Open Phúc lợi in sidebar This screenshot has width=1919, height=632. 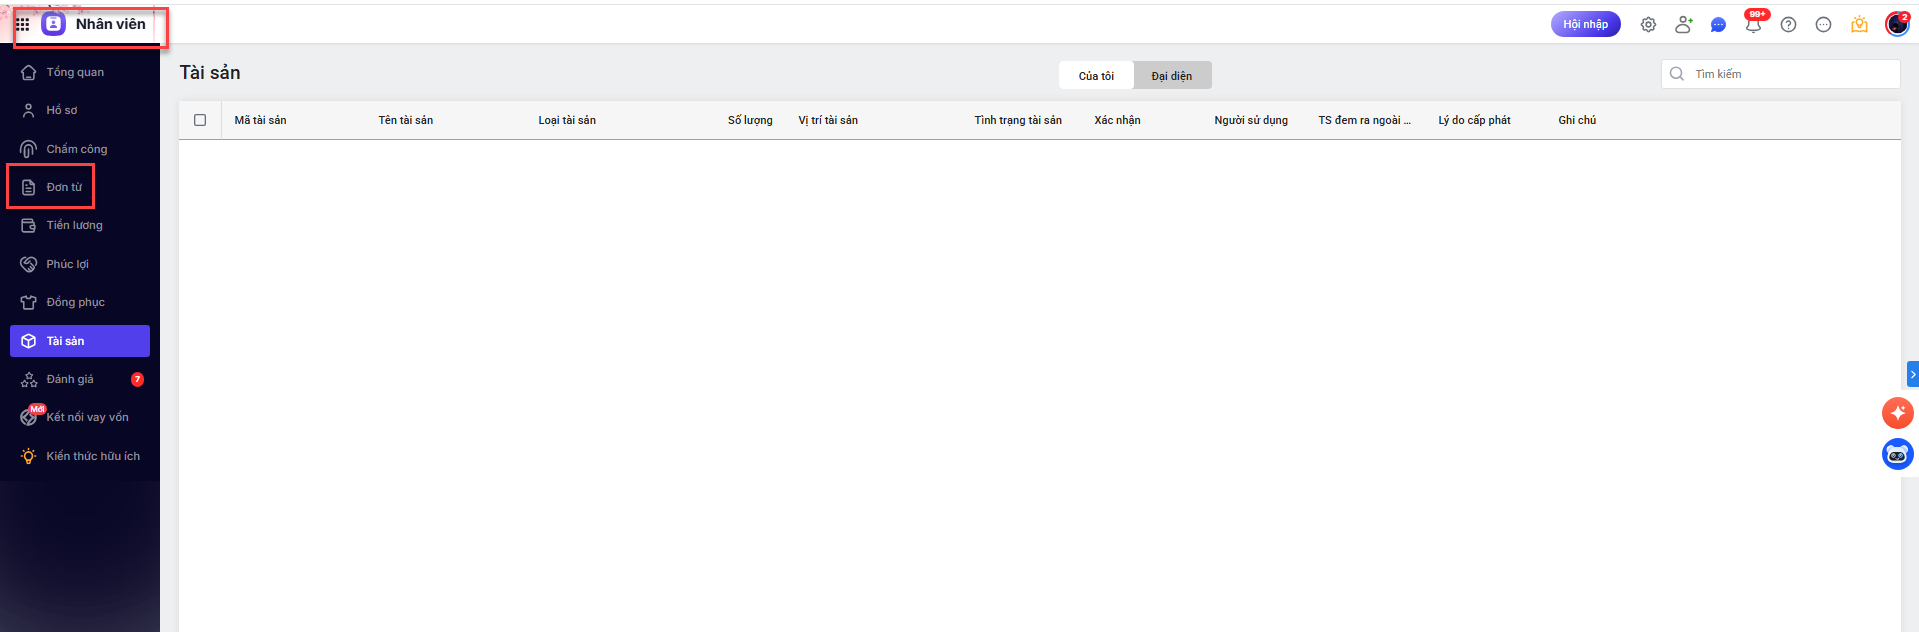tap(80, 264)
